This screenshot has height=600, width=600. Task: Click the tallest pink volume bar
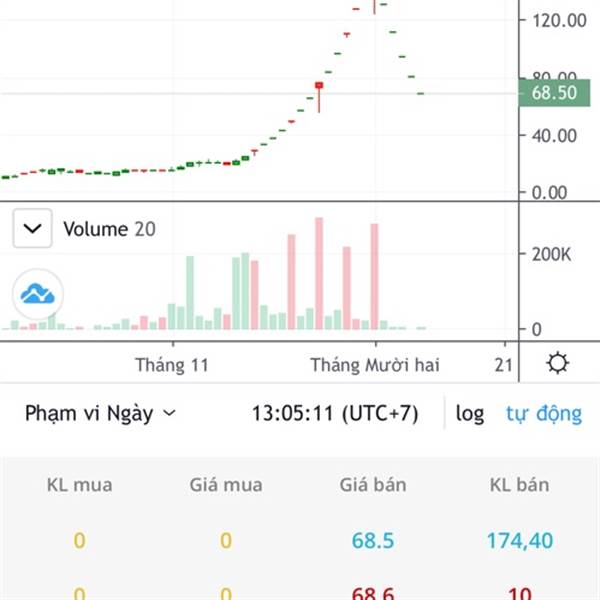click(319, 273)
